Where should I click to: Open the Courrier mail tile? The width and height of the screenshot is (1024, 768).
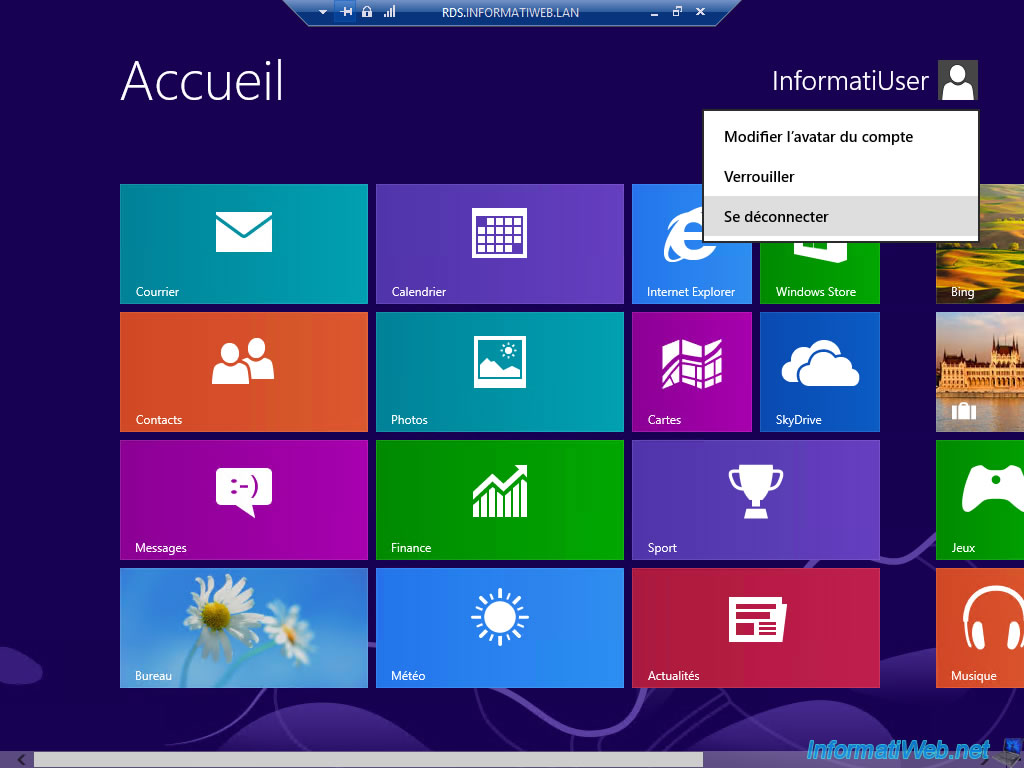coord(244,244)
